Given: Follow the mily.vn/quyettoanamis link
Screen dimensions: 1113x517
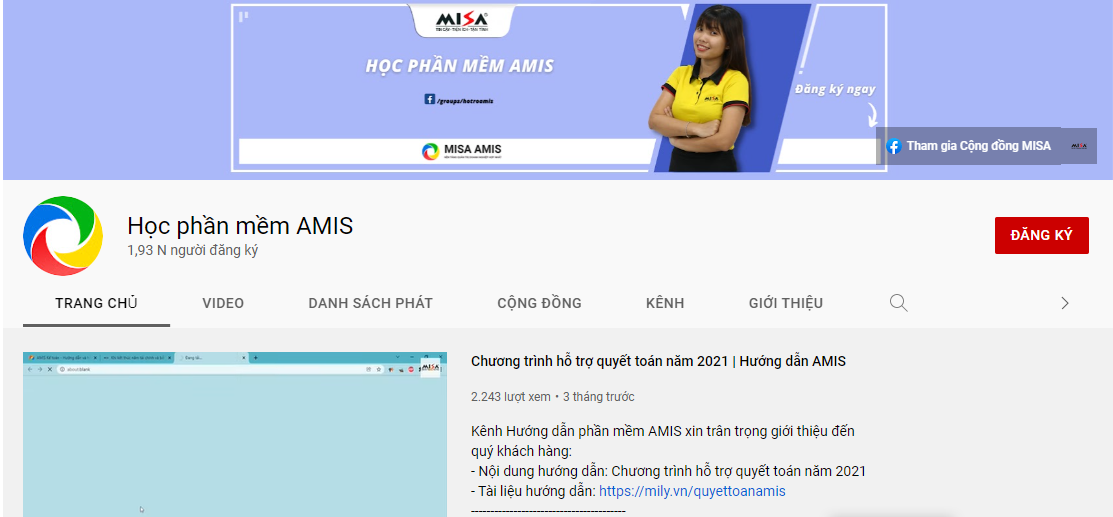Looking at the screenshot, I should [692, 491].
